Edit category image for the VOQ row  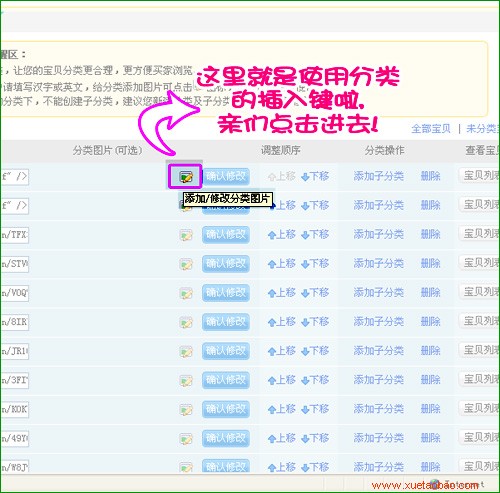pos(186,293)
